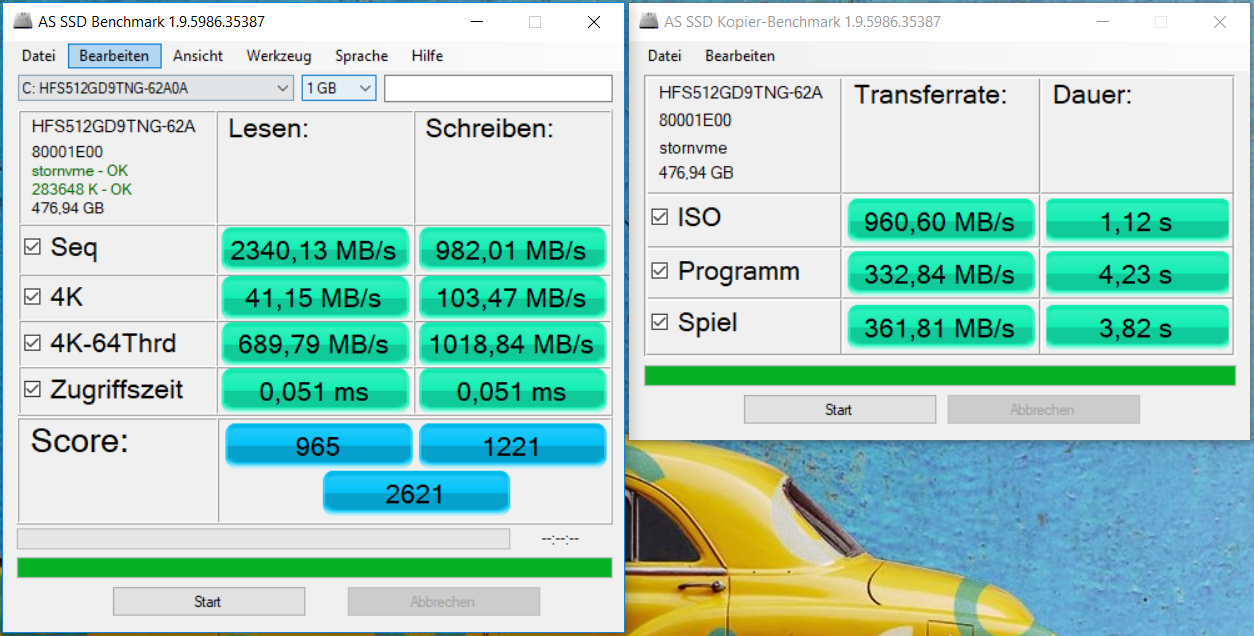Open Datei menu in Kopier-Benchmark window
This screenshot has height=636, width=1254.
pyautogui.click(x=665, y=56)
